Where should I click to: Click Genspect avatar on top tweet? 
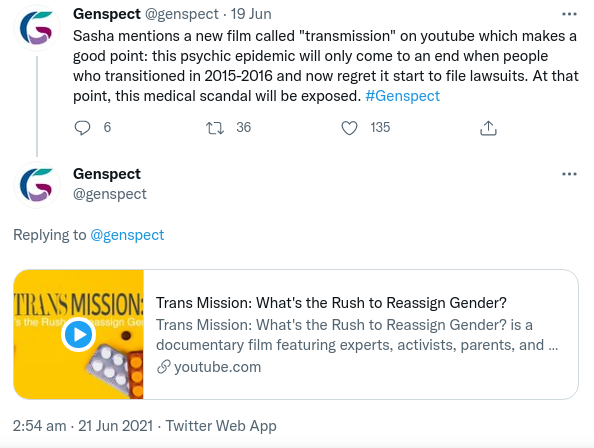coord(37,28)
